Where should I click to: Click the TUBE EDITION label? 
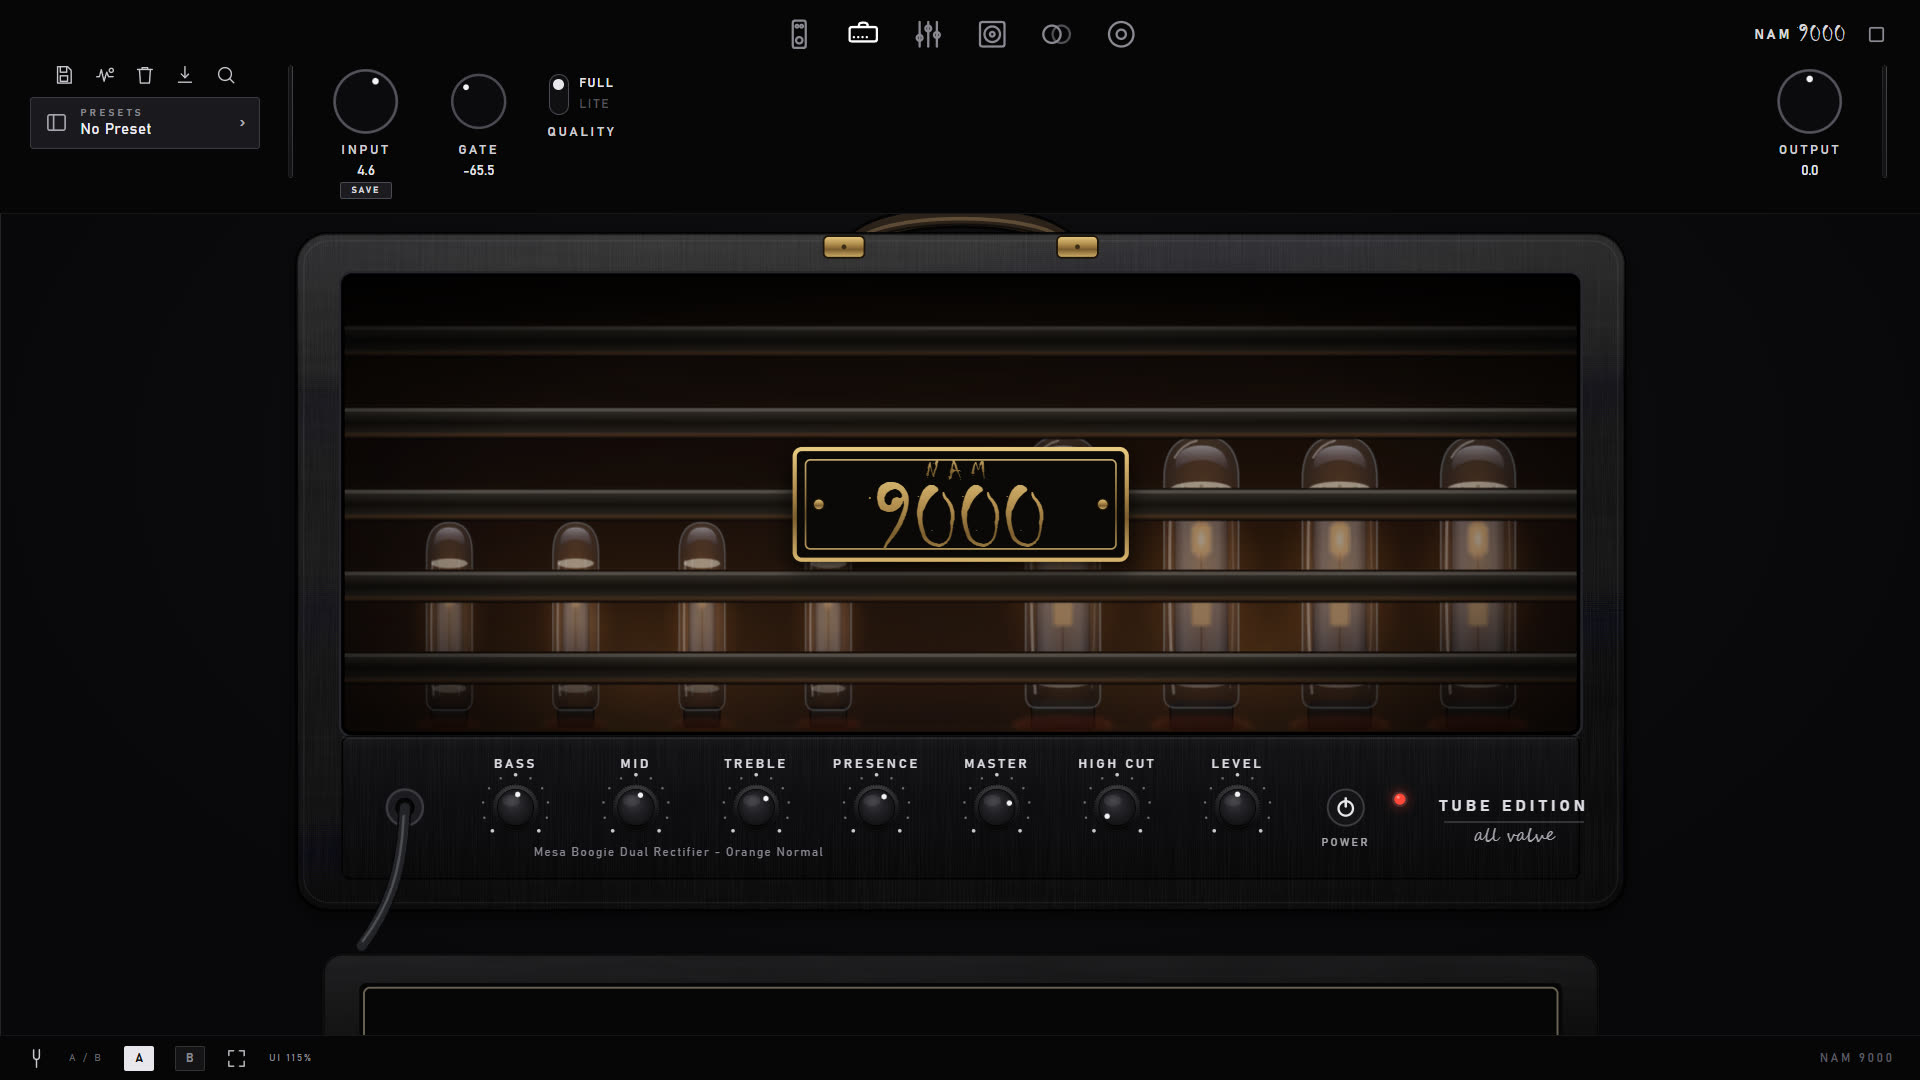pyautogui.click(x=1512, y=806)
